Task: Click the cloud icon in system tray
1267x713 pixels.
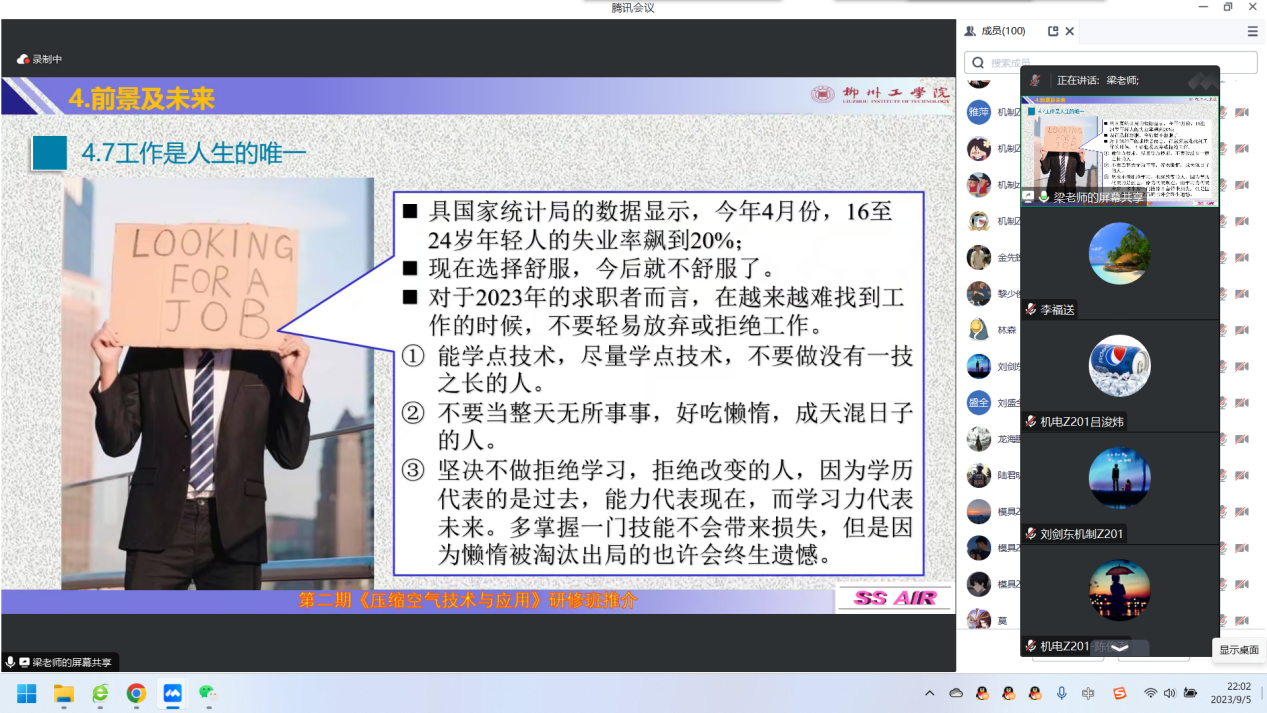Action: click(x=956, y=693)
